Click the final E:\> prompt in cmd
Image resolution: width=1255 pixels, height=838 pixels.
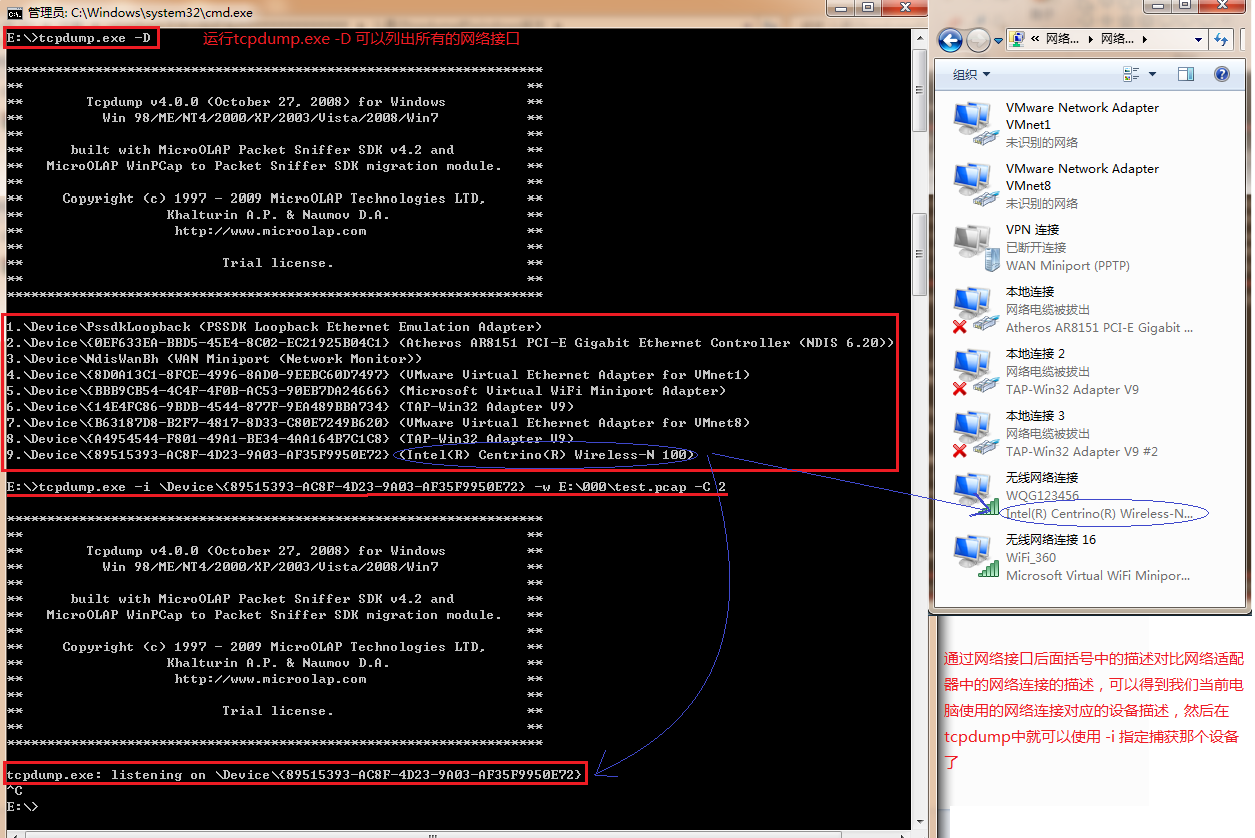coord(22,806)
